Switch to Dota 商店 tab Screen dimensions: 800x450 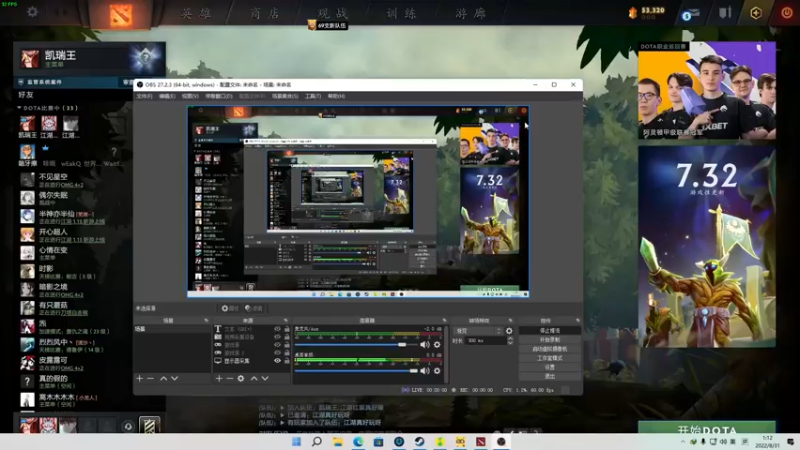(x=265, y=13)
